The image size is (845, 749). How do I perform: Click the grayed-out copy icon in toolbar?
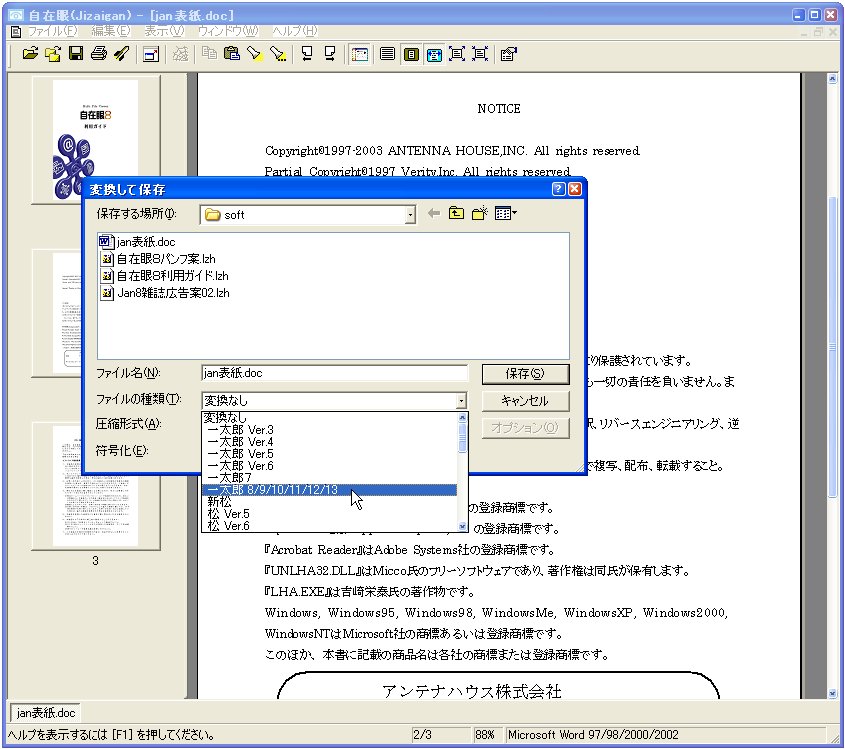pyautogui.click(x=209, y=54)
